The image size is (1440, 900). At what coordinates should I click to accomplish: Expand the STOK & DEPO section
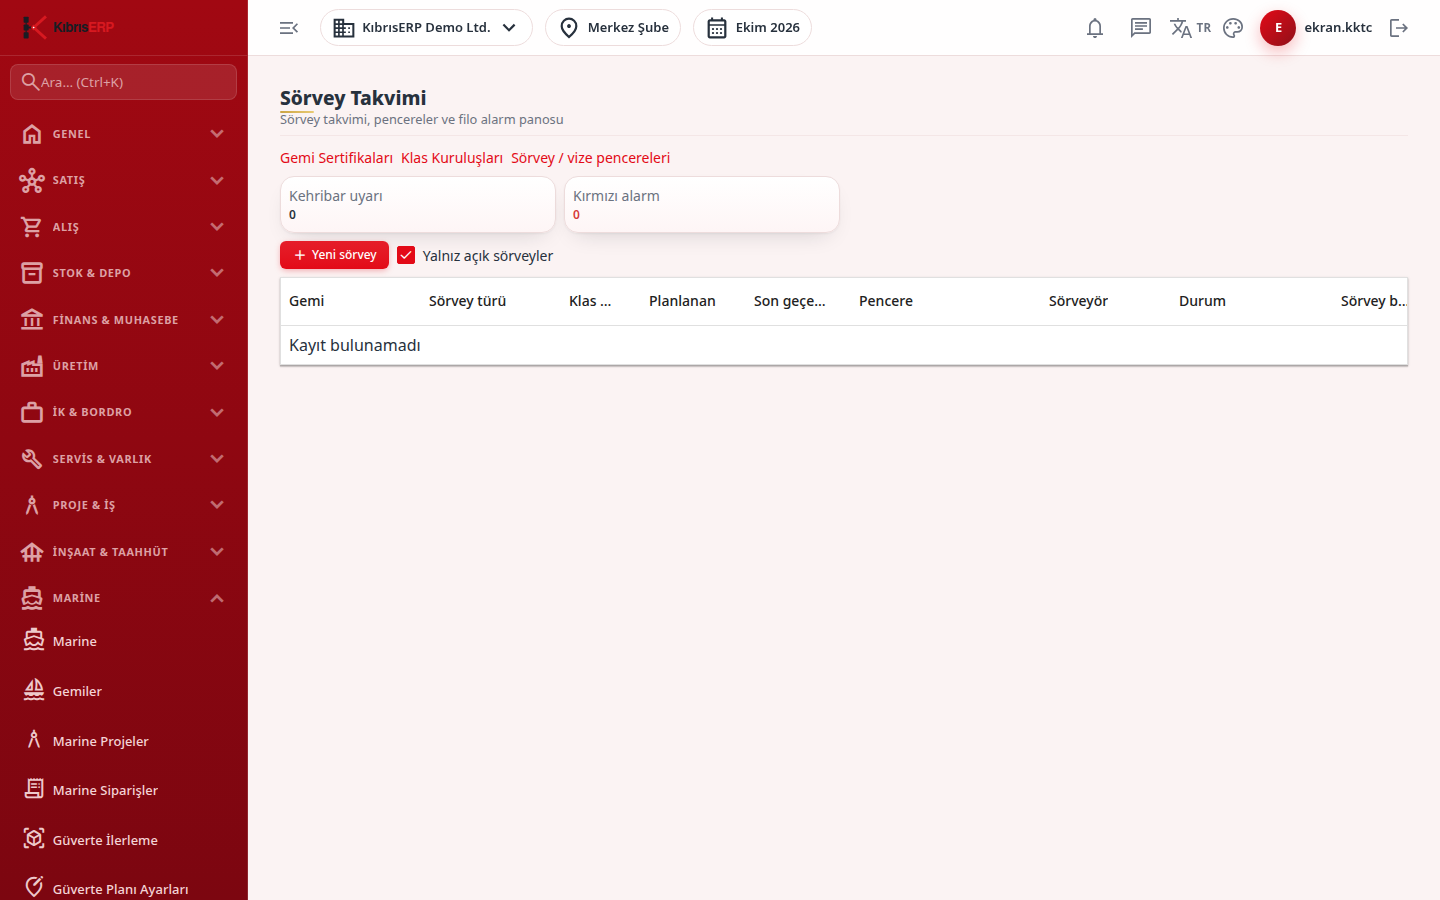124,273
